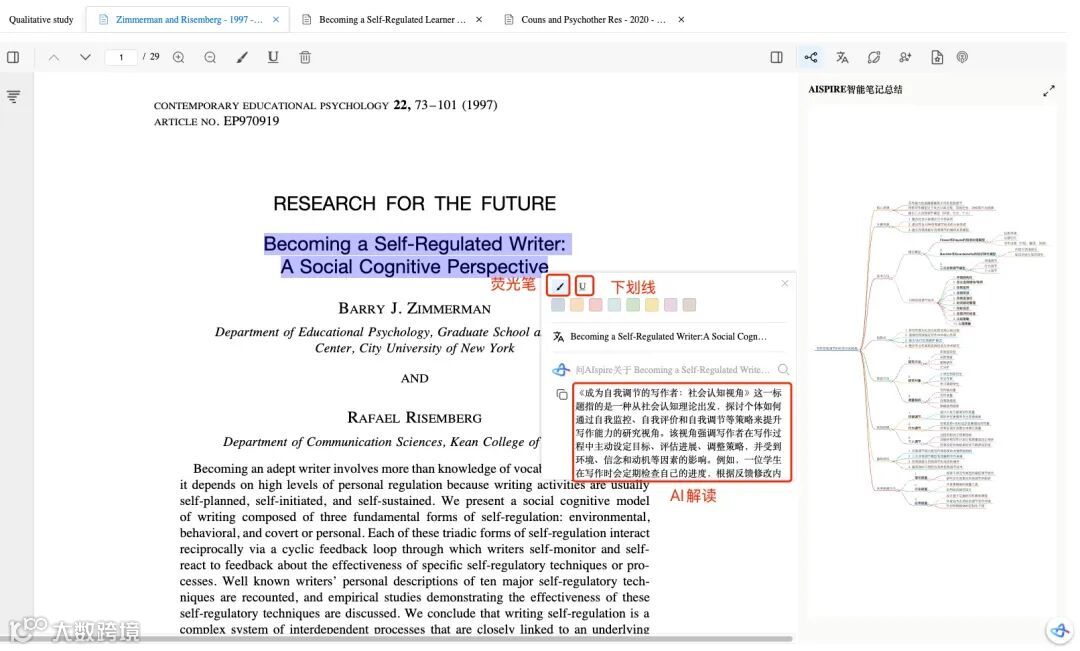Select highlighter pen in selection popup
1080x651 pixels.
[559, 285]
